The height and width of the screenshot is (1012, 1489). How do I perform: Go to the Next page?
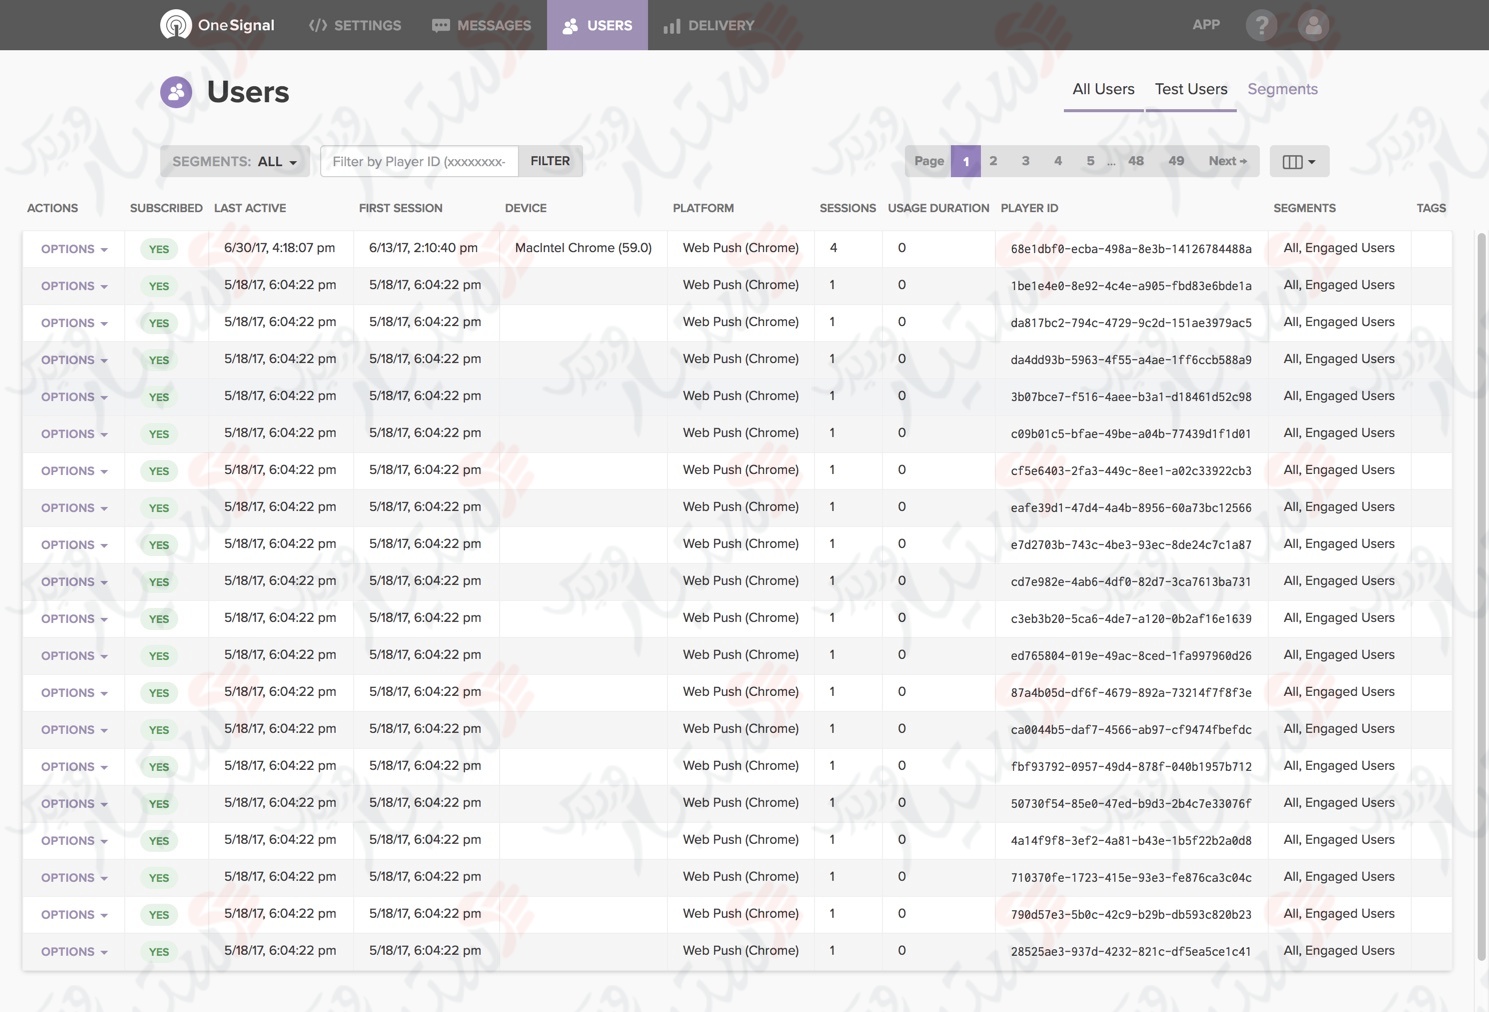pos(1227,161)
